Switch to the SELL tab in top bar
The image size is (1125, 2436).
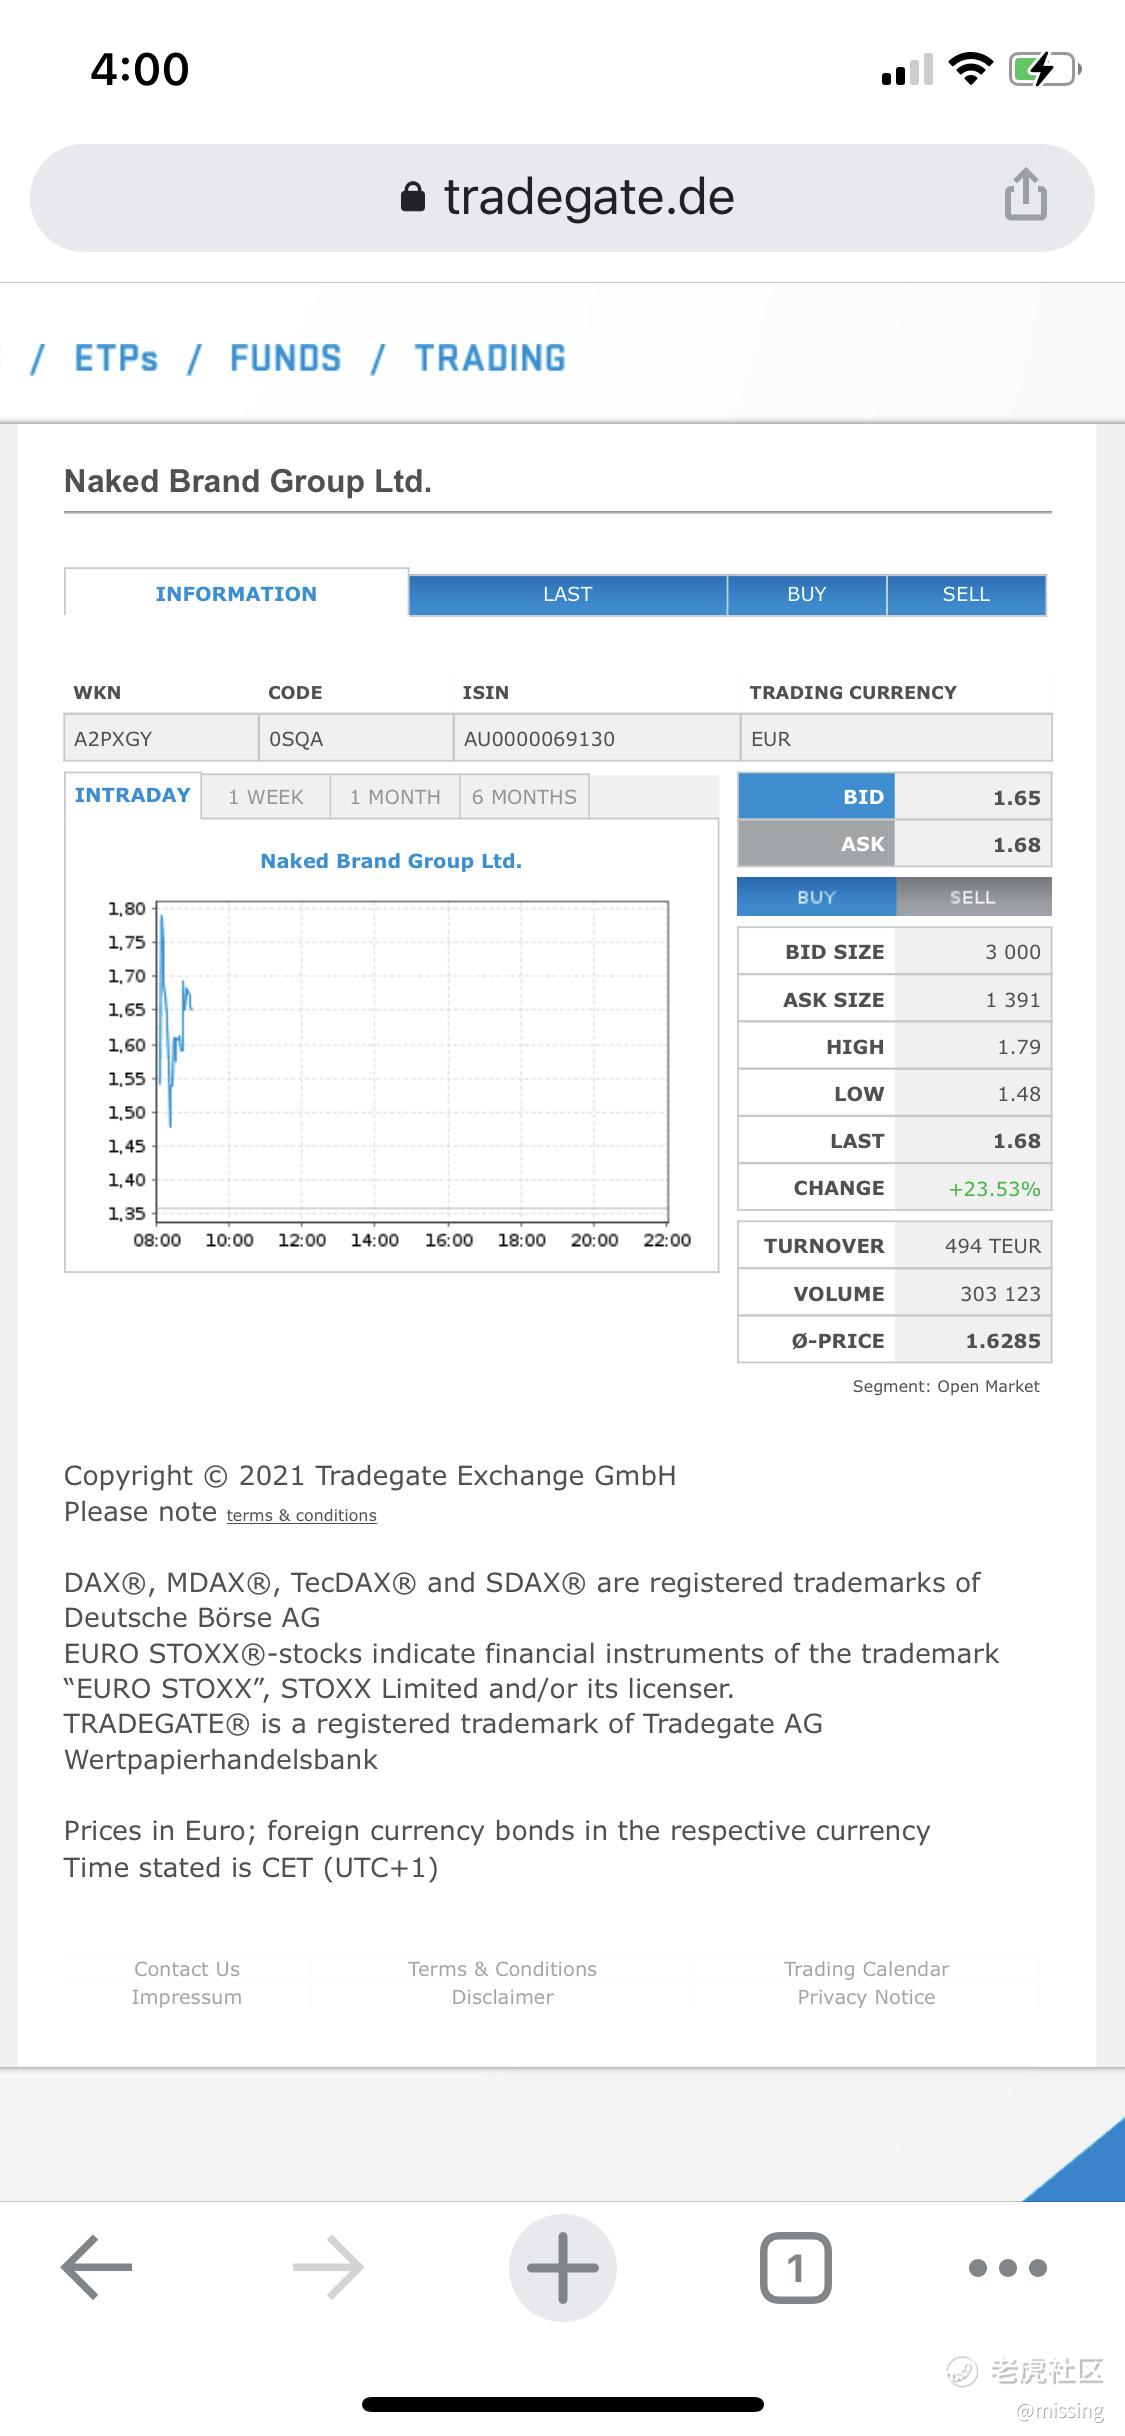point(966,594)
